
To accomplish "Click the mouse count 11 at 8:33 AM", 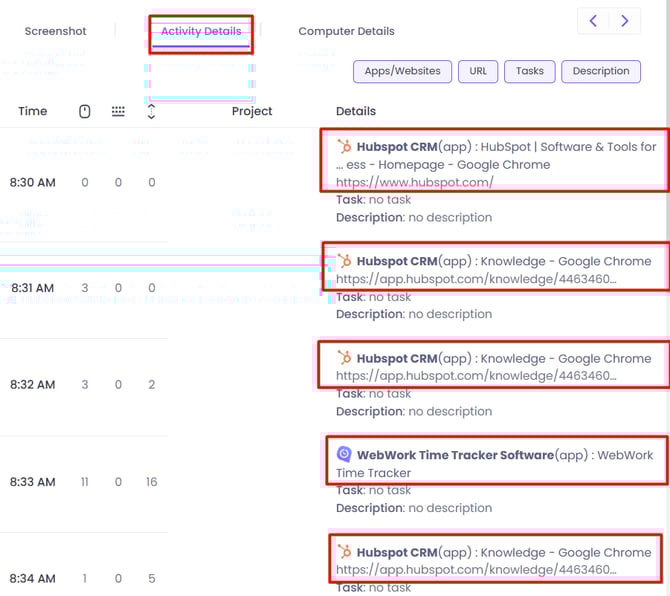I will point(85,482).
